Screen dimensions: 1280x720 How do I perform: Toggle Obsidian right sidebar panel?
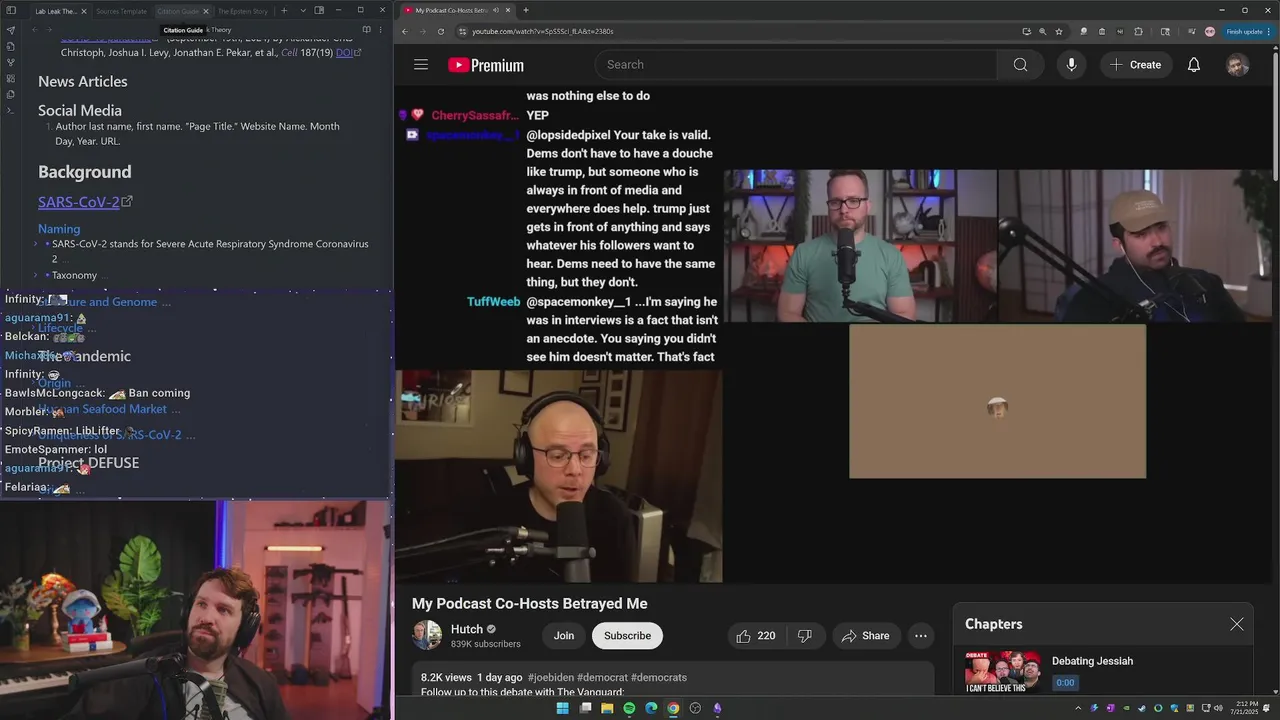pyautogui.click(x=319, y=11)
